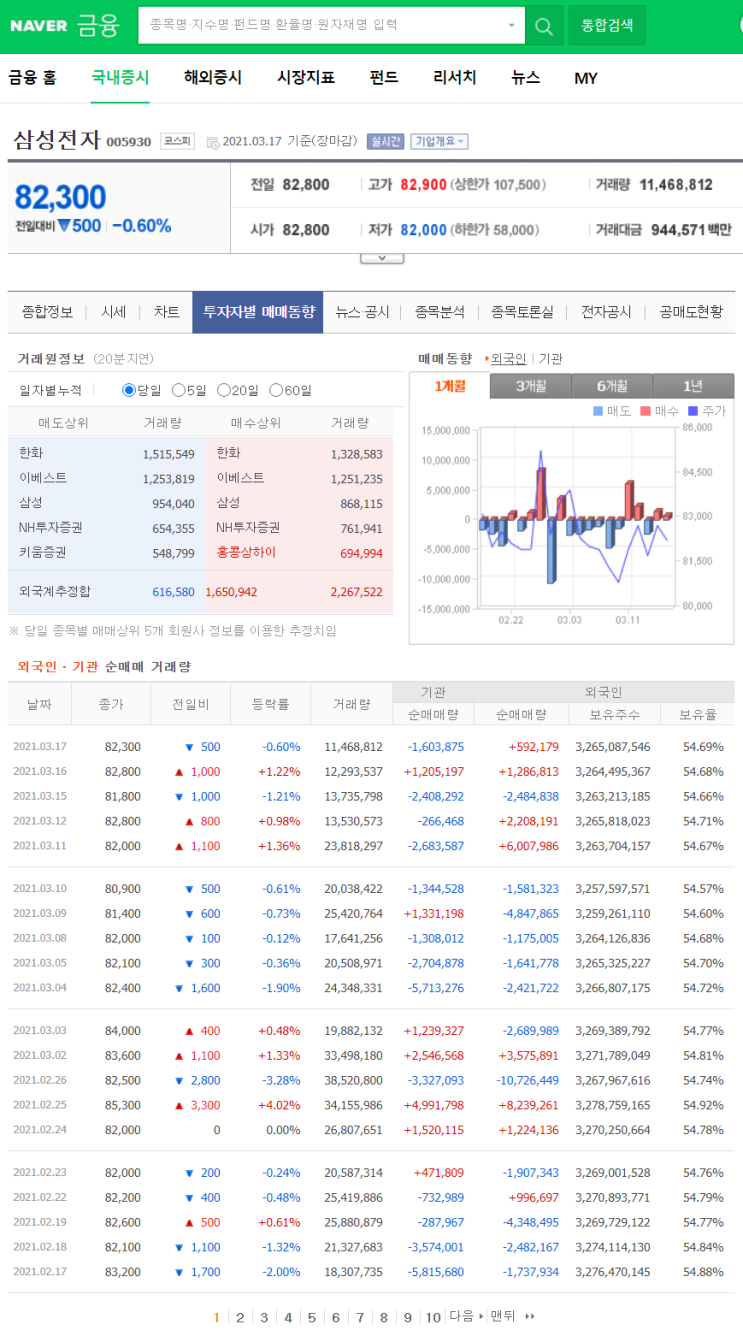
Task: Click the calendar icon beside 2021.03.17
Action: coord(213,142)
